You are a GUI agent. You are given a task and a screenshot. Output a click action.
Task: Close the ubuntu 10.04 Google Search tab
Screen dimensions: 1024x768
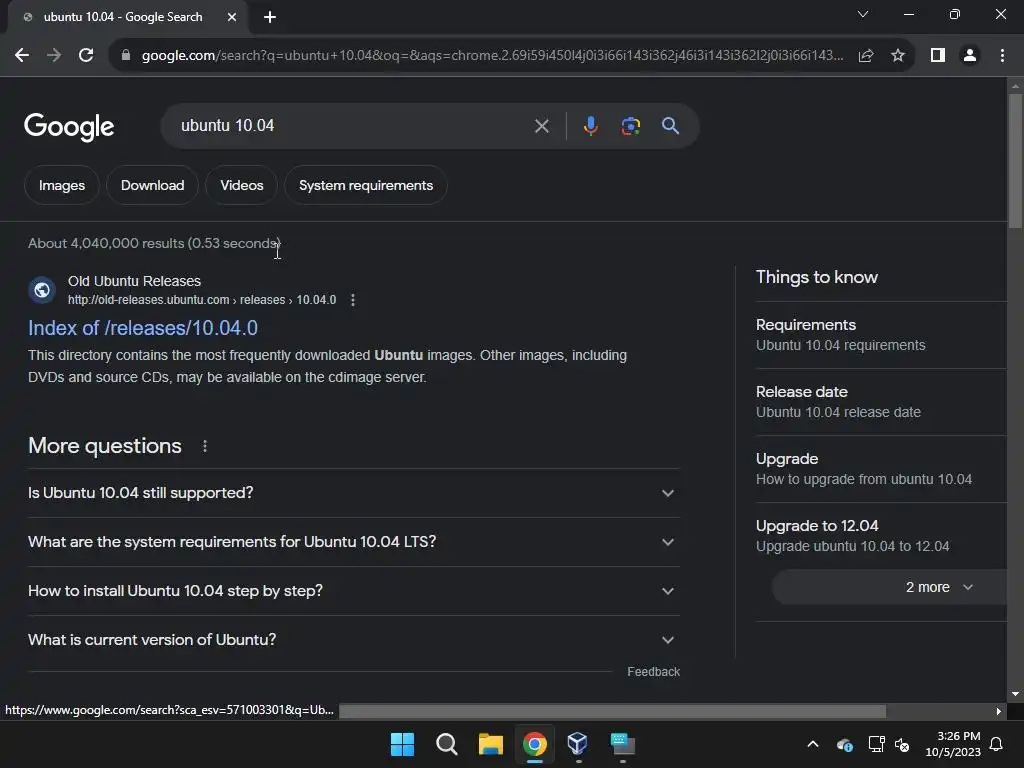232,17
